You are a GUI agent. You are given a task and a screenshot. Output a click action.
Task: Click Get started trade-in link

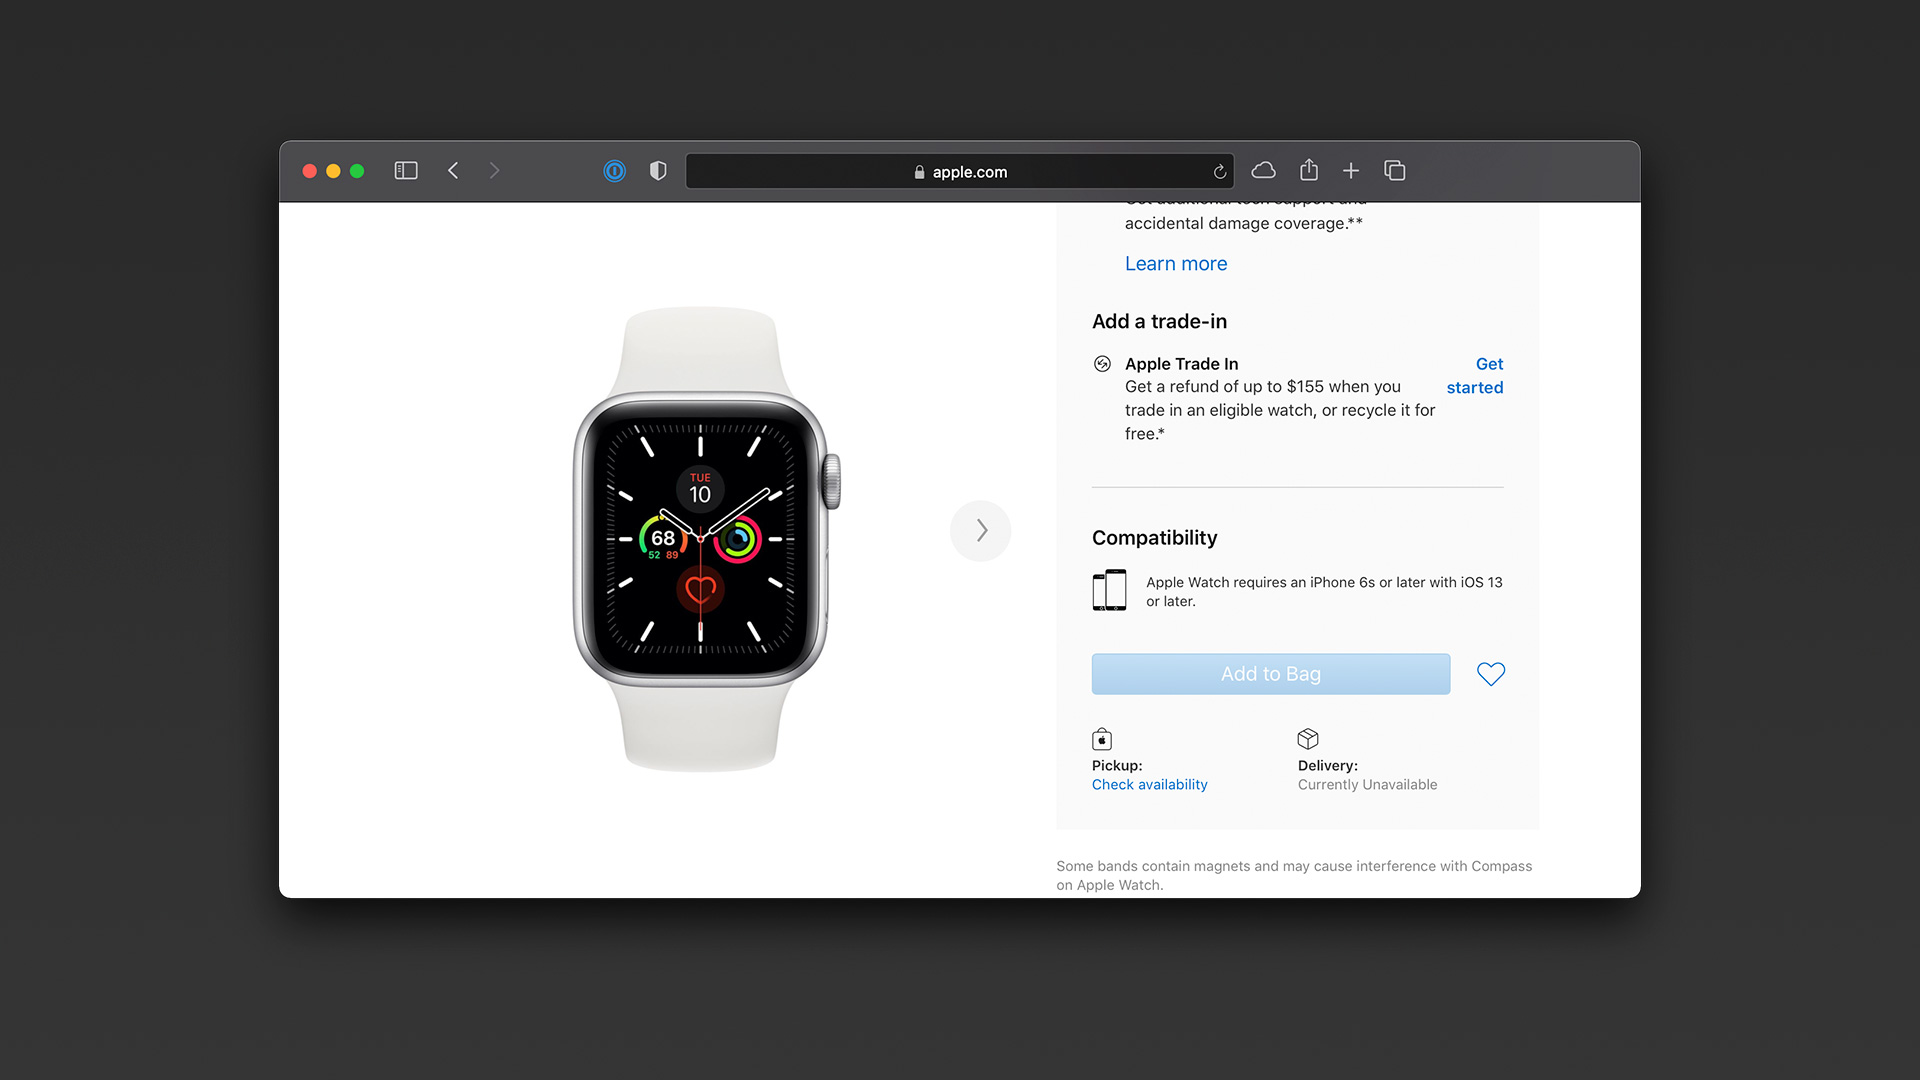tap(1475, 376)
